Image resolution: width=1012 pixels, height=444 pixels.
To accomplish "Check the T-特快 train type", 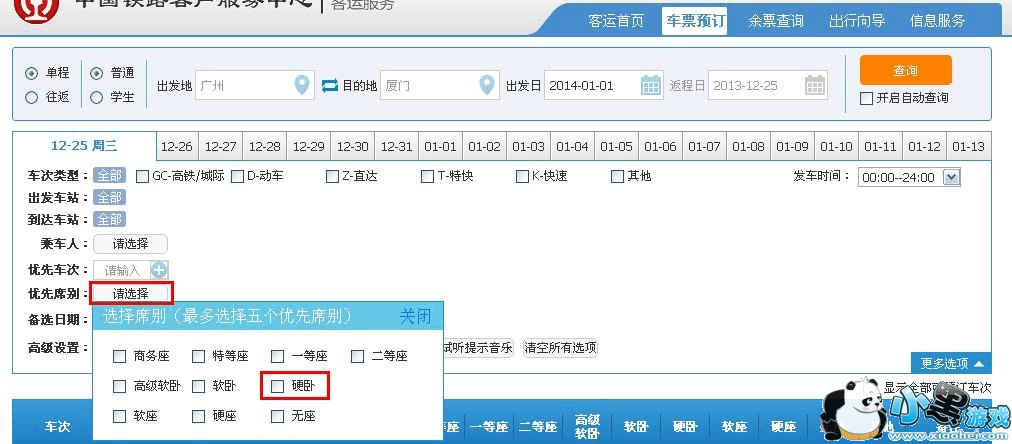I will point(427,176).
